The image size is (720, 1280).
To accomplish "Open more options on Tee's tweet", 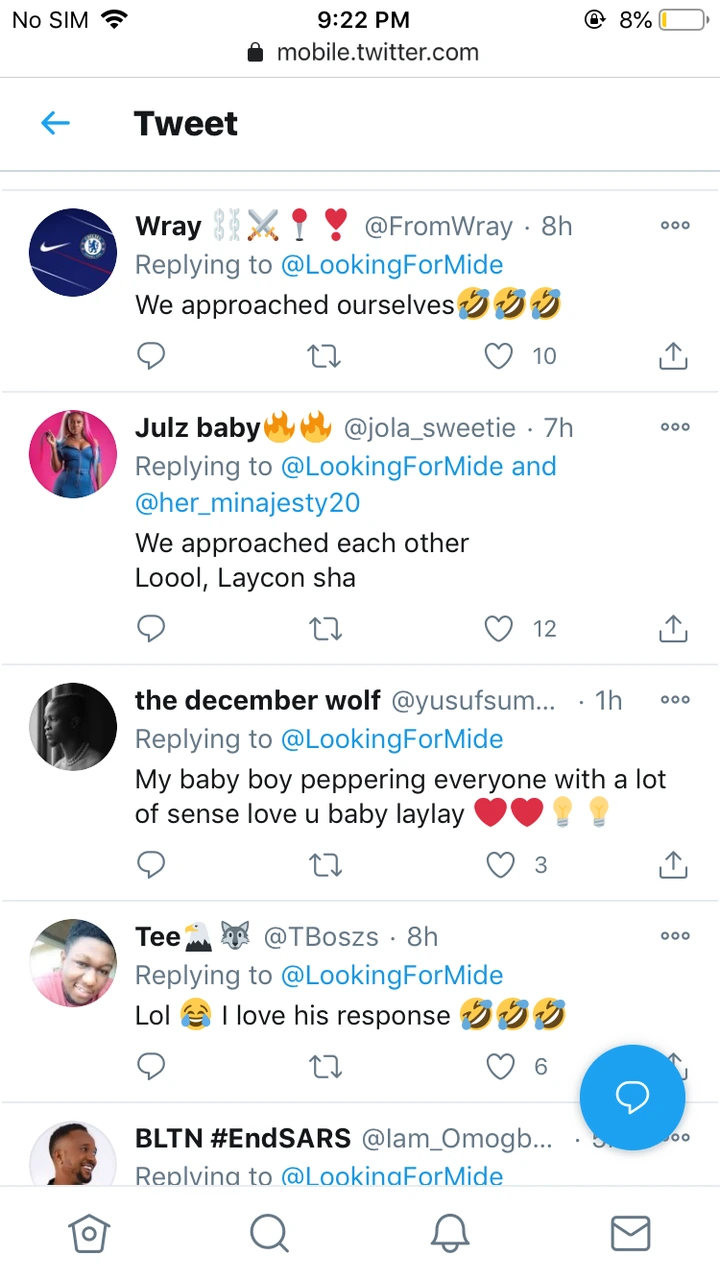I will pos(675,936).
